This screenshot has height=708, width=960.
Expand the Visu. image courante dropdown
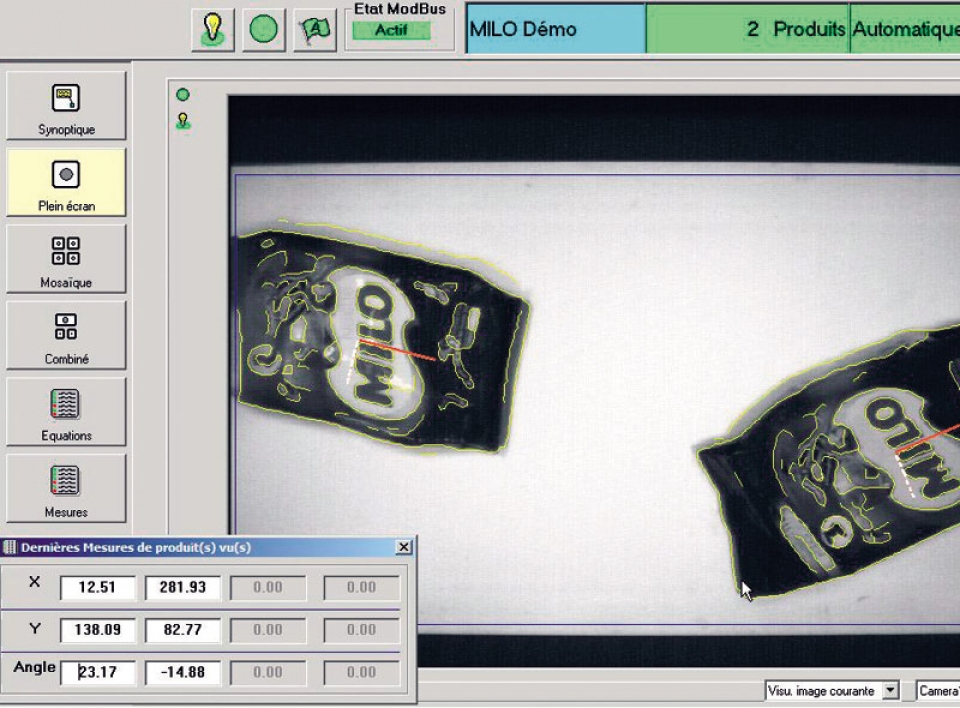point(891,691)
